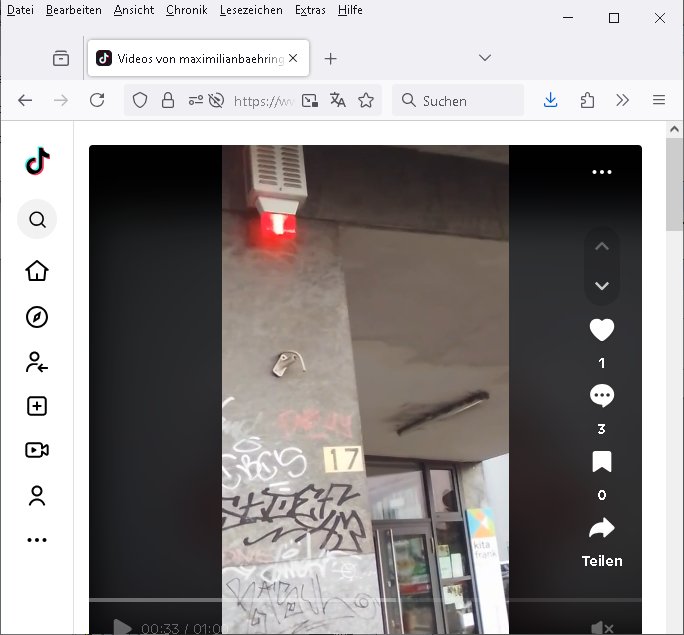The image size is (684, 635).
Task: Click the video progress bar
Action: (365, 600)
